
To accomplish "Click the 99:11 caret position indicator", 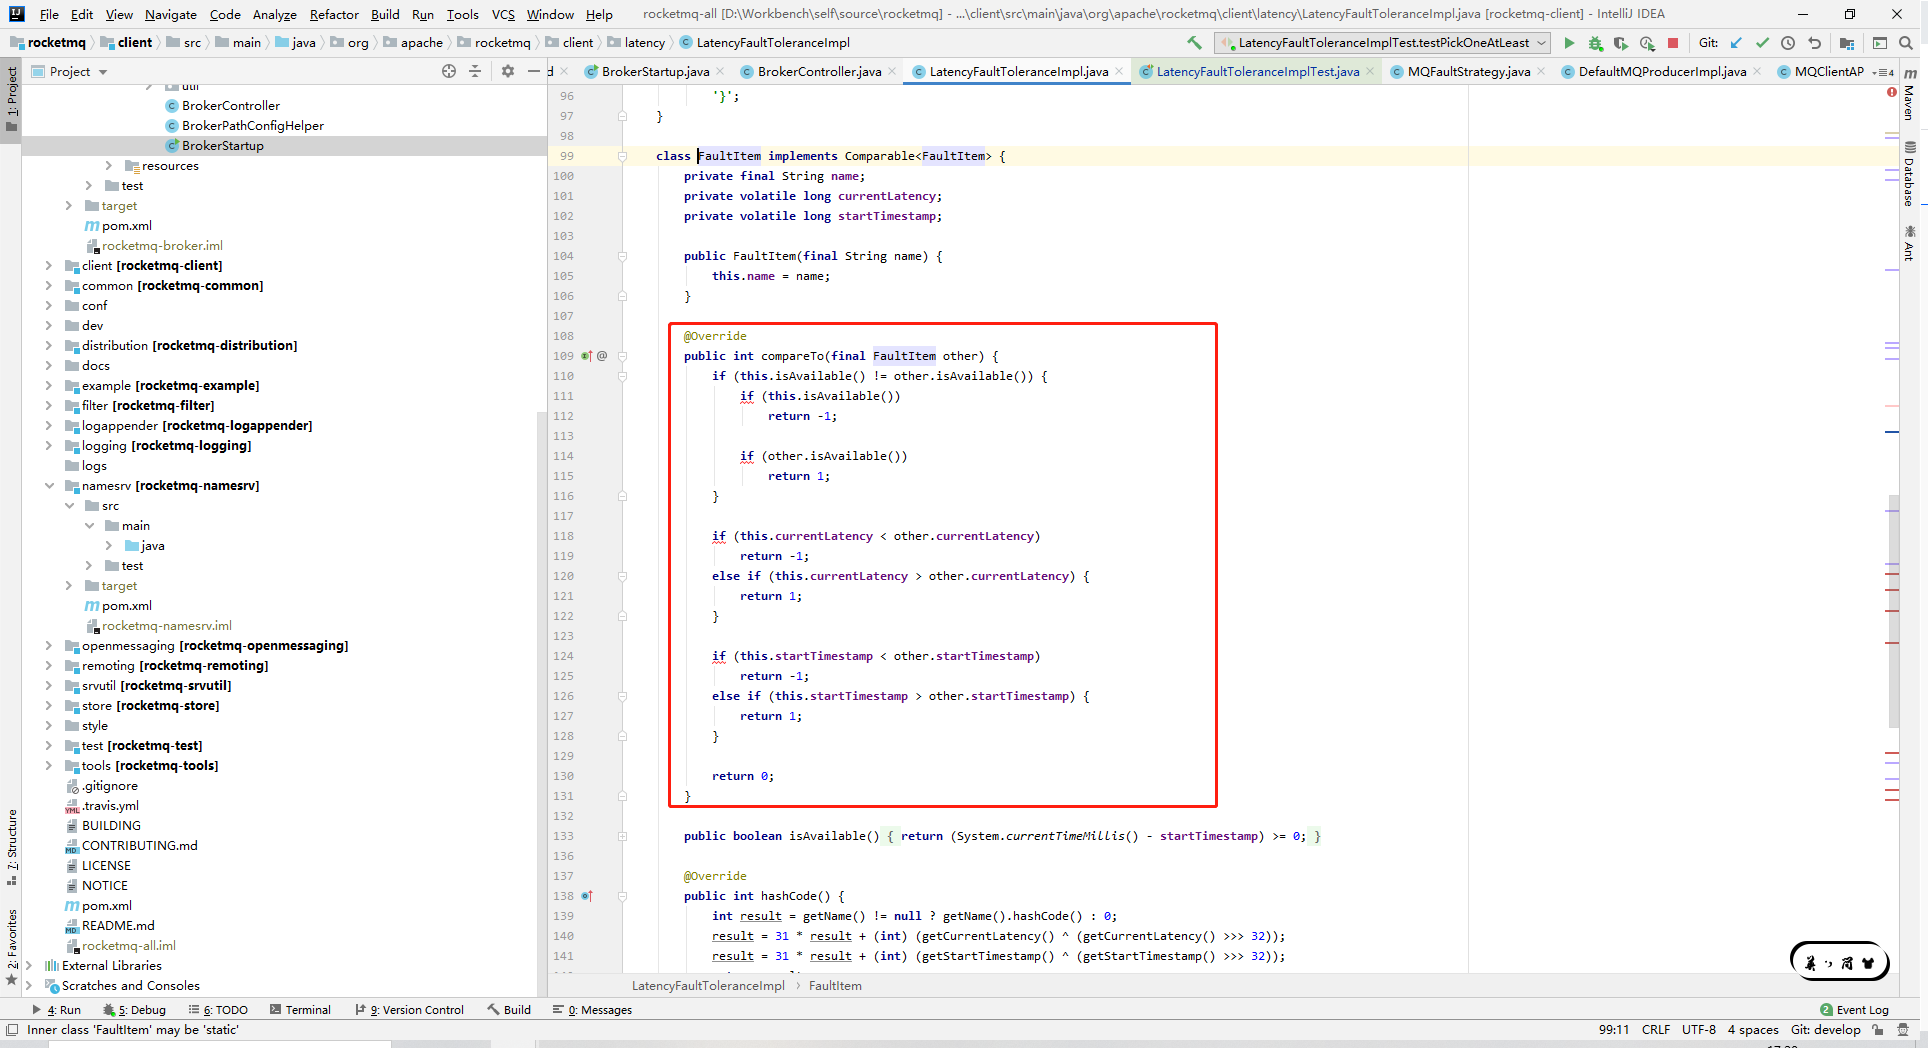I will click(1613, 1030).
